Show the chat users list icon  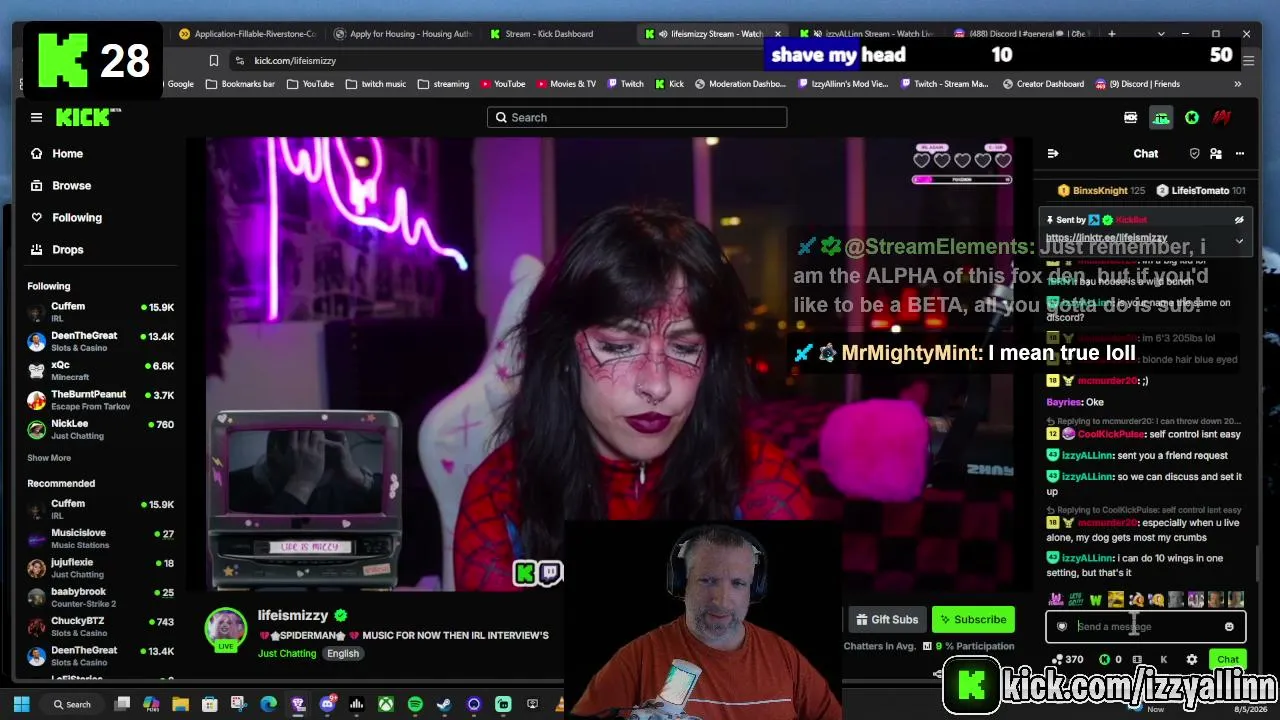point(1216,153)
